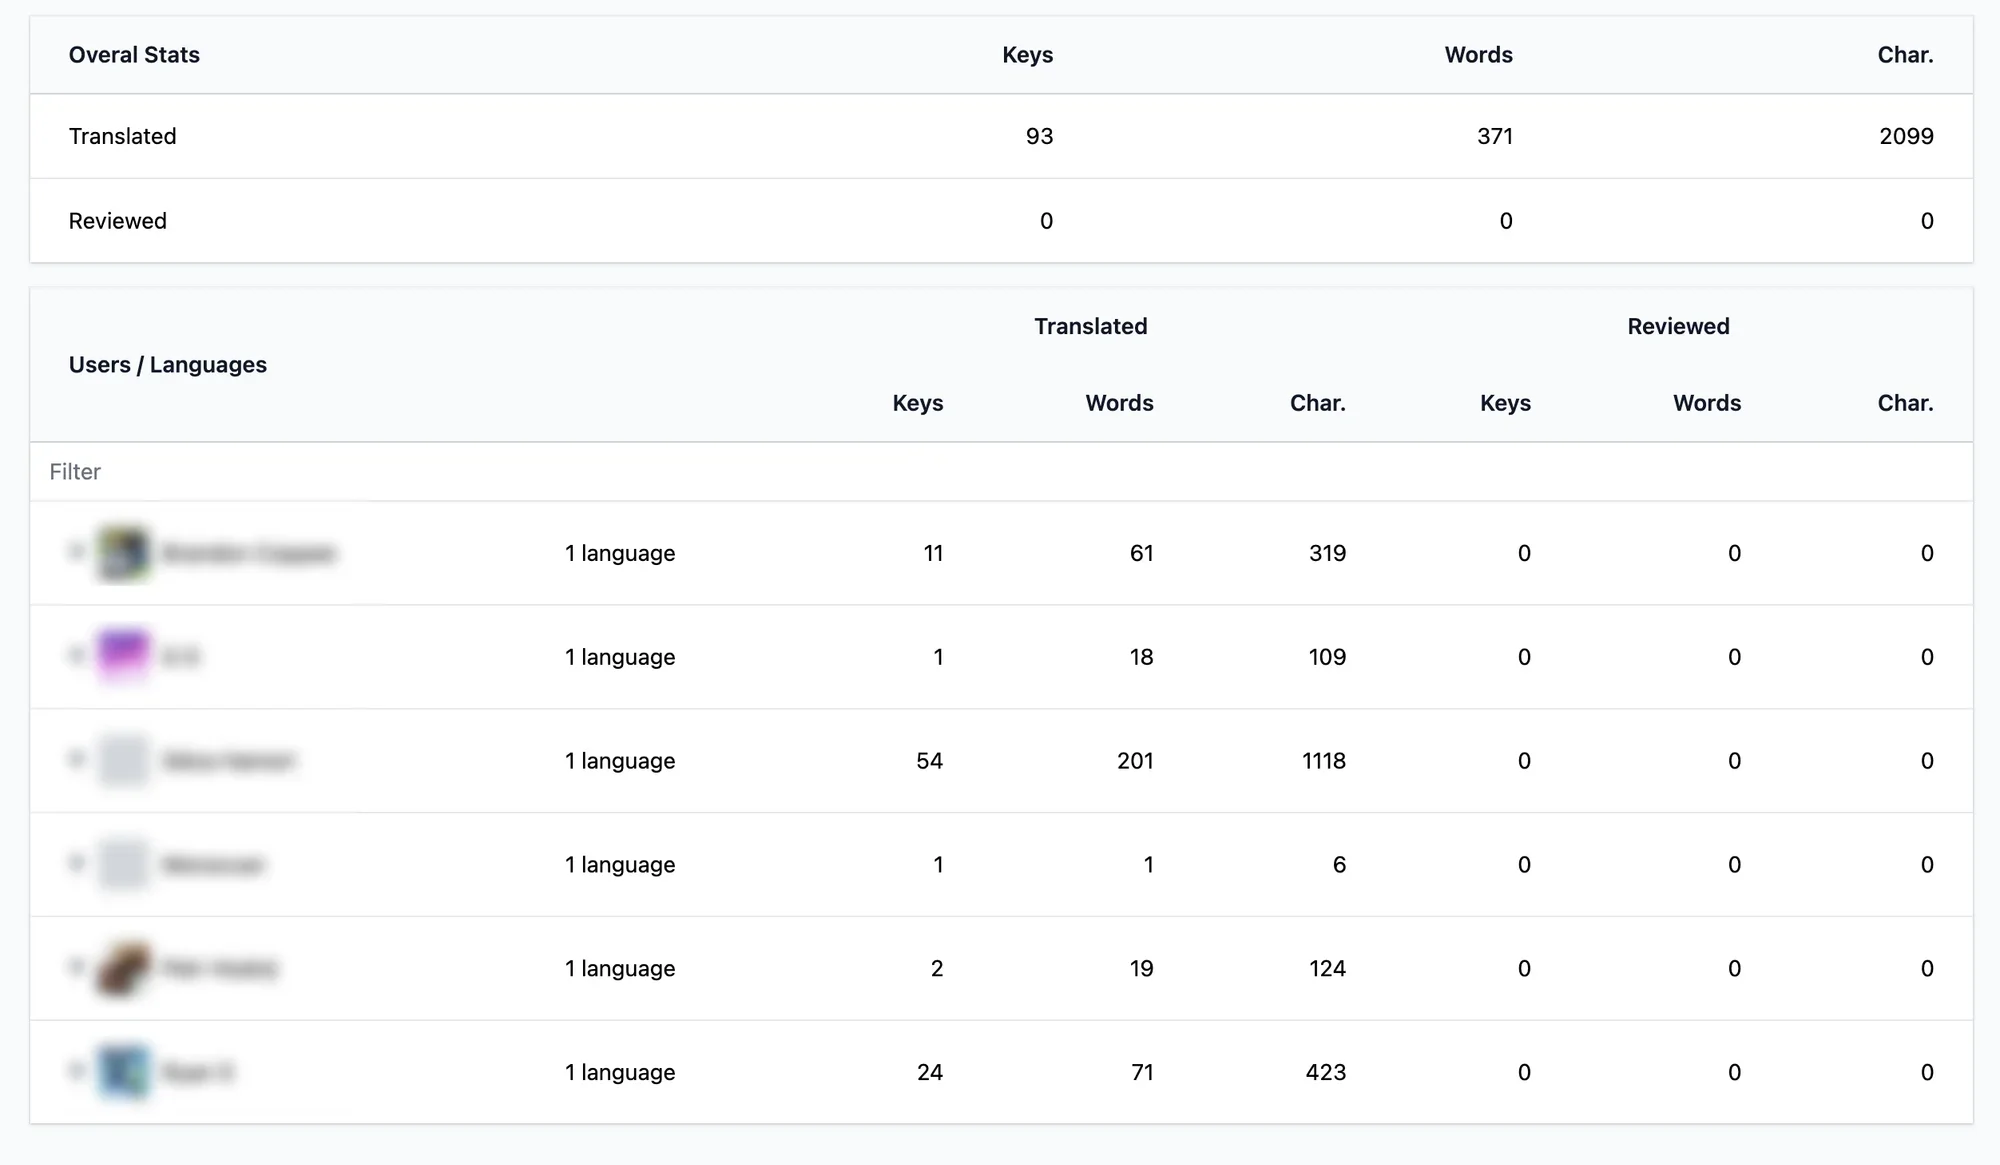Screen dimensions: 2000x1165
Task: Click the Translated Char. header in users table
Action: (1317, 403)
